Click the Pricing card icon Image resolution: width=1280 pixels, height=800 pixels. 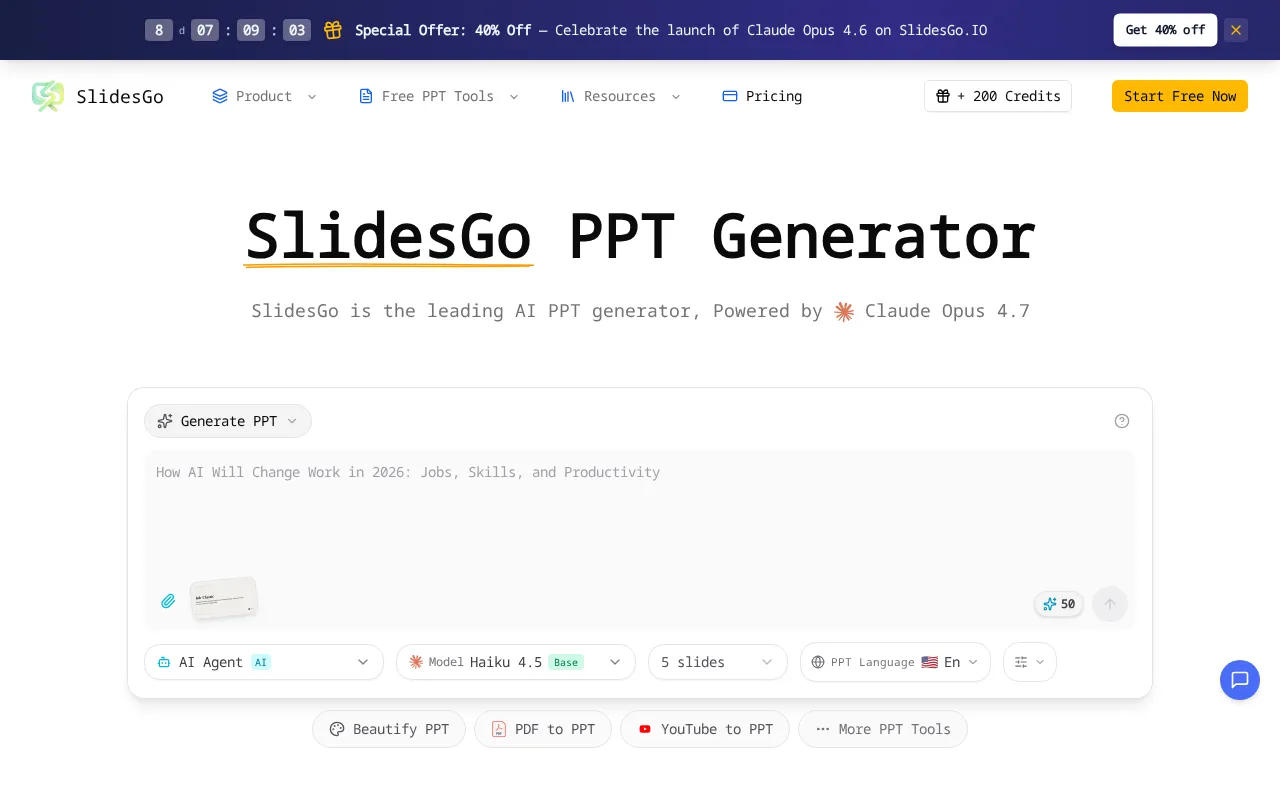click(x=730, y=96)
